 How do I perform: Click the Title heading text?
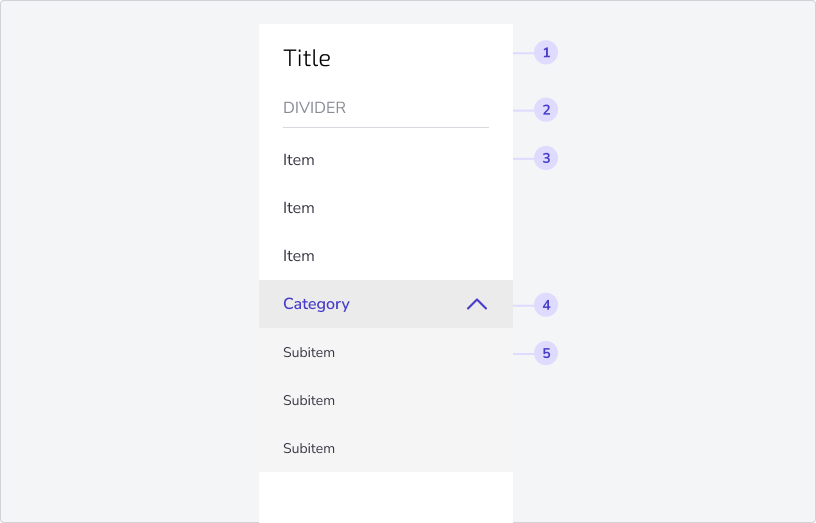point(307,58)
